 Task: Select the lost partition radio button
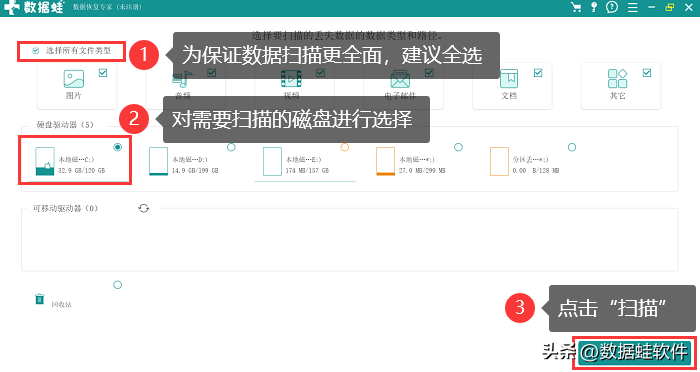click(572, 147)
